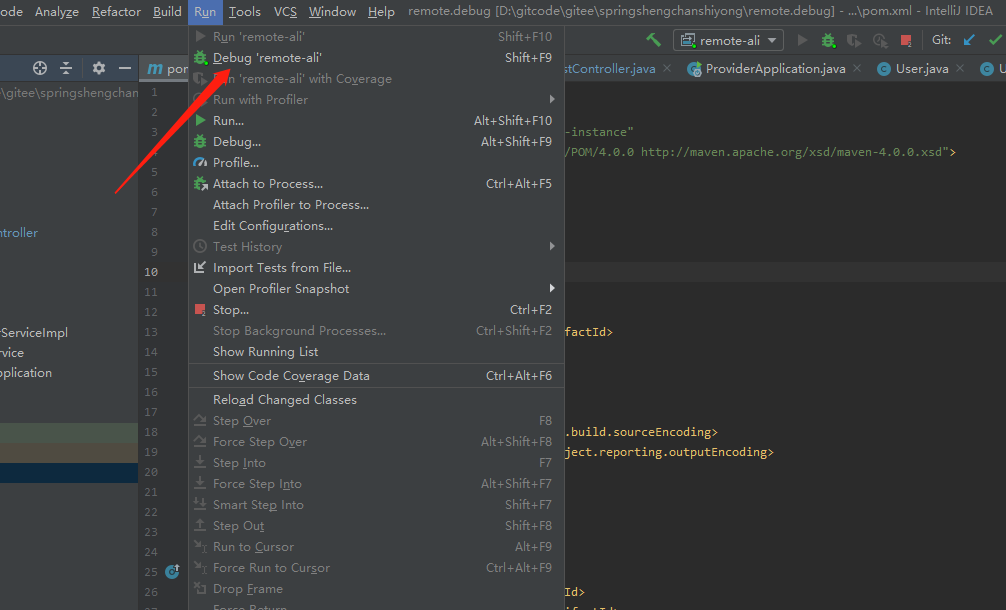
Task: Select Run to Cursor menu item
Action: tap(377, 547)
